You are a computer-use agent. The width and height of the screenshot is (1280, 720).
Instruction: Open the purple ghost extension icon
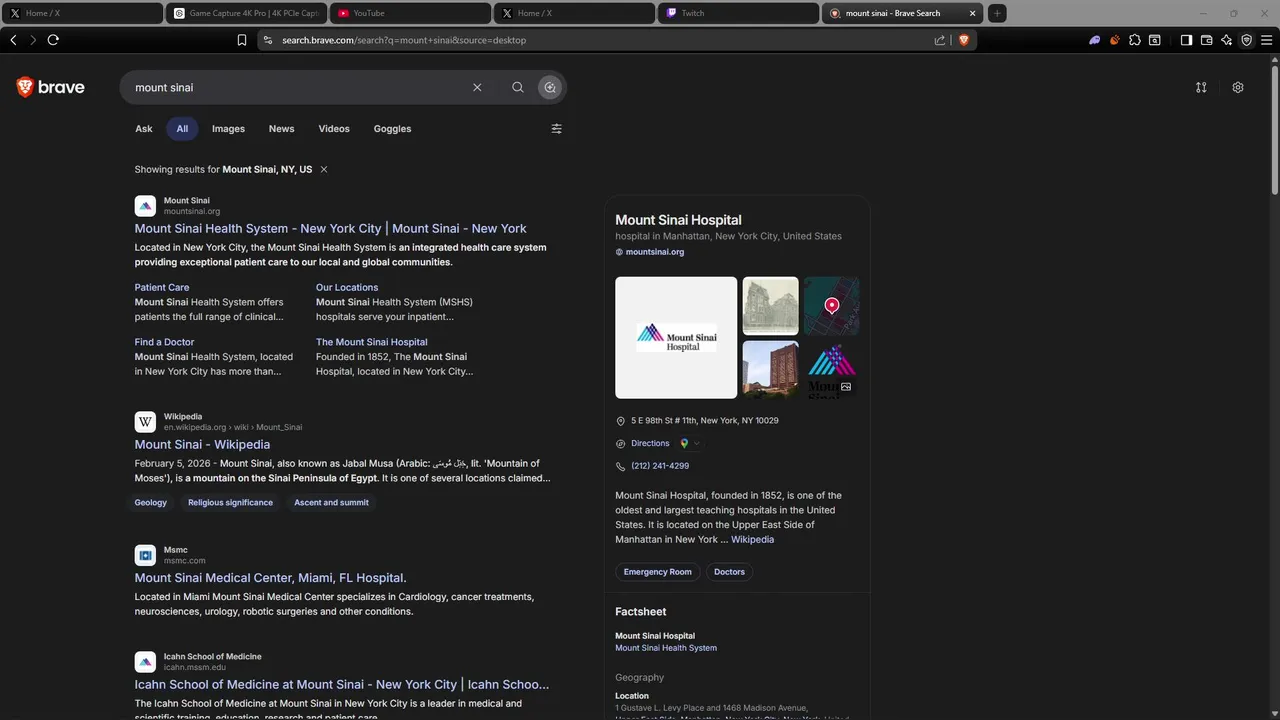1095,40
